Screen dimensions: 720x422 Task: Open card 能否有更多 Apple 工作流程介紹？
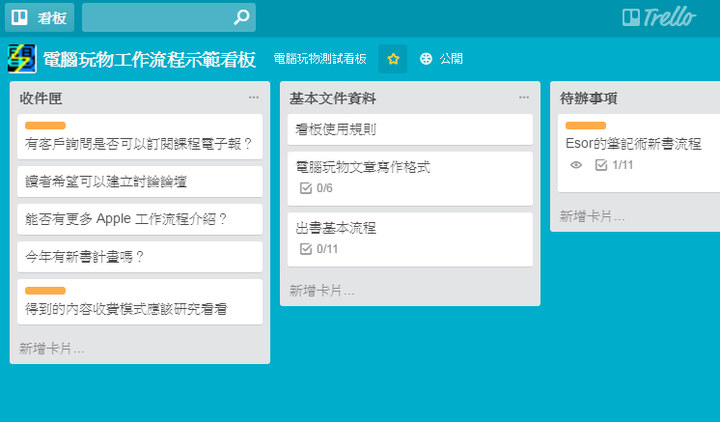coord(140,219)
